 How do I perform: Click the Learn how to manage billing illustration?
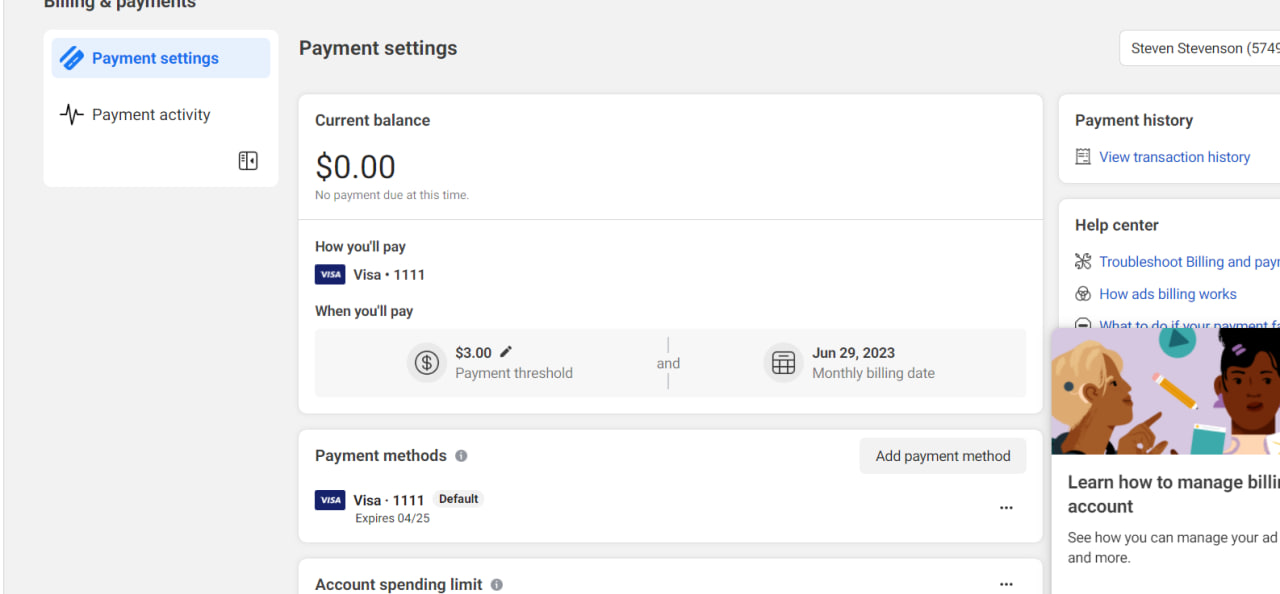(1165, 391)
